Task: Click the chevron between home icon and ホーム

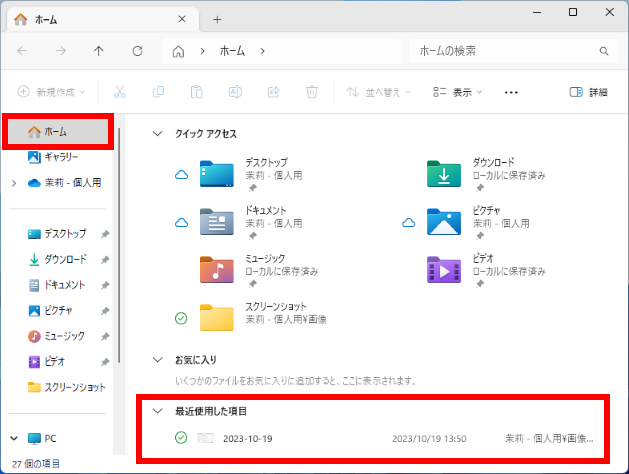Action: pyautogui.click(x=203, y=51)
